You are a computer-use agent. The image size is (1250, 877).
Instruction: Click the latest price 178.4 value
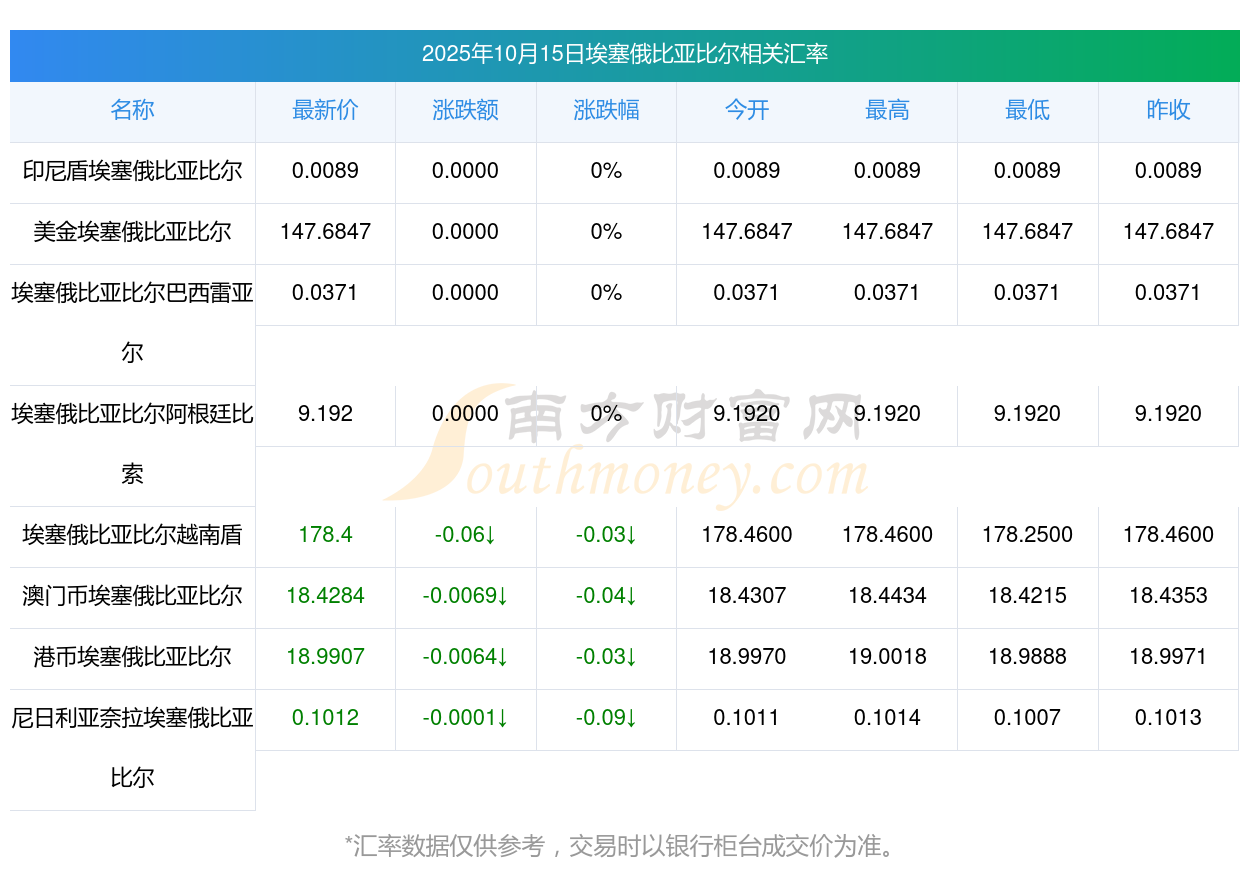(x=325, y=535)
